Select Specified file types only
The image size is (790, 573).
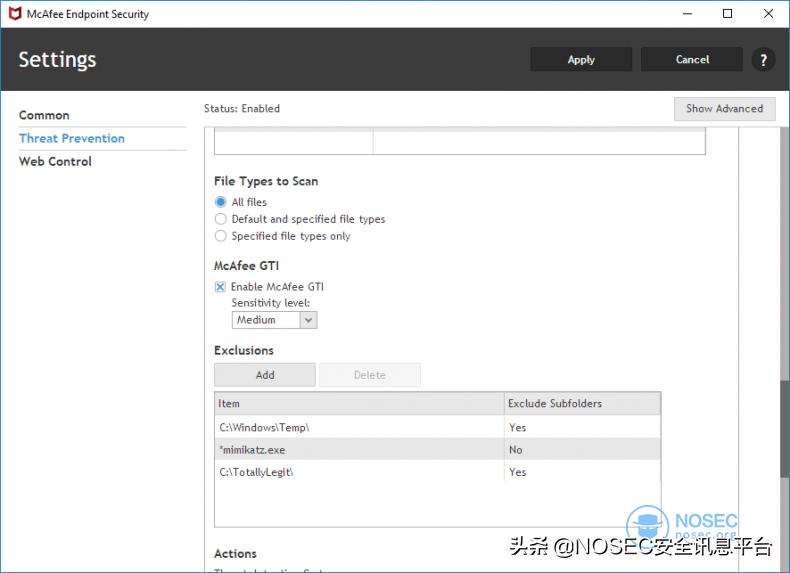point(220,236)
